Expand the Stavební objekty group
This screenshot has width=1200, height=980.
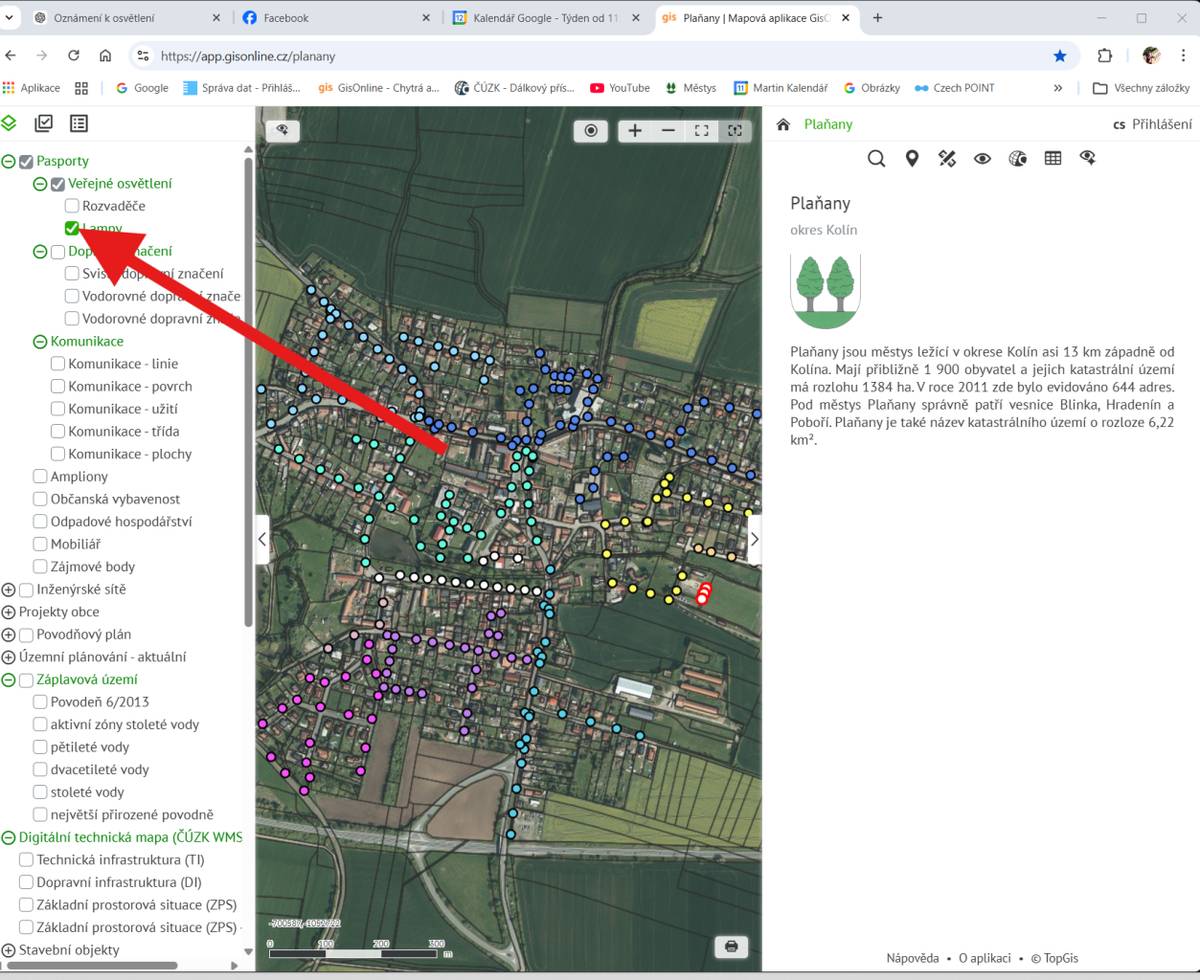point(9,950)
